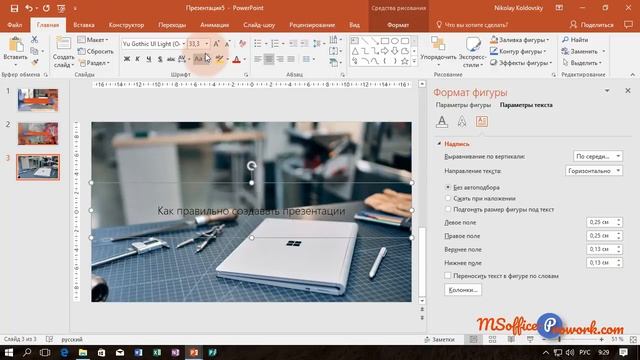Switch to the Конструктор ribbon tab
The width and height of the screenshot is (640, 360).
(x=127, y=25)
